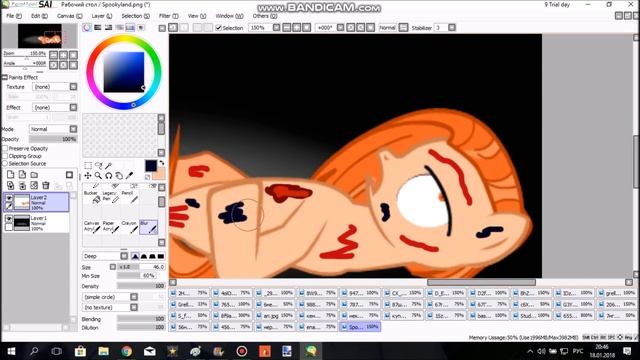Toggle the Selection checkbox
The height and width of the screenshot is (360, 640).
[x=218, y=28]
